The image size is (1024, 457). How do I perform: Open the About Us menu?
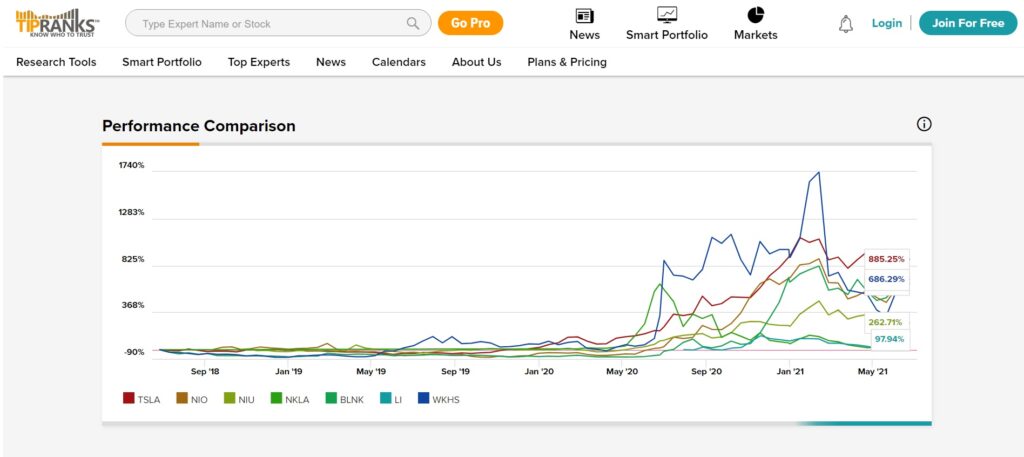tap(477, 62)
